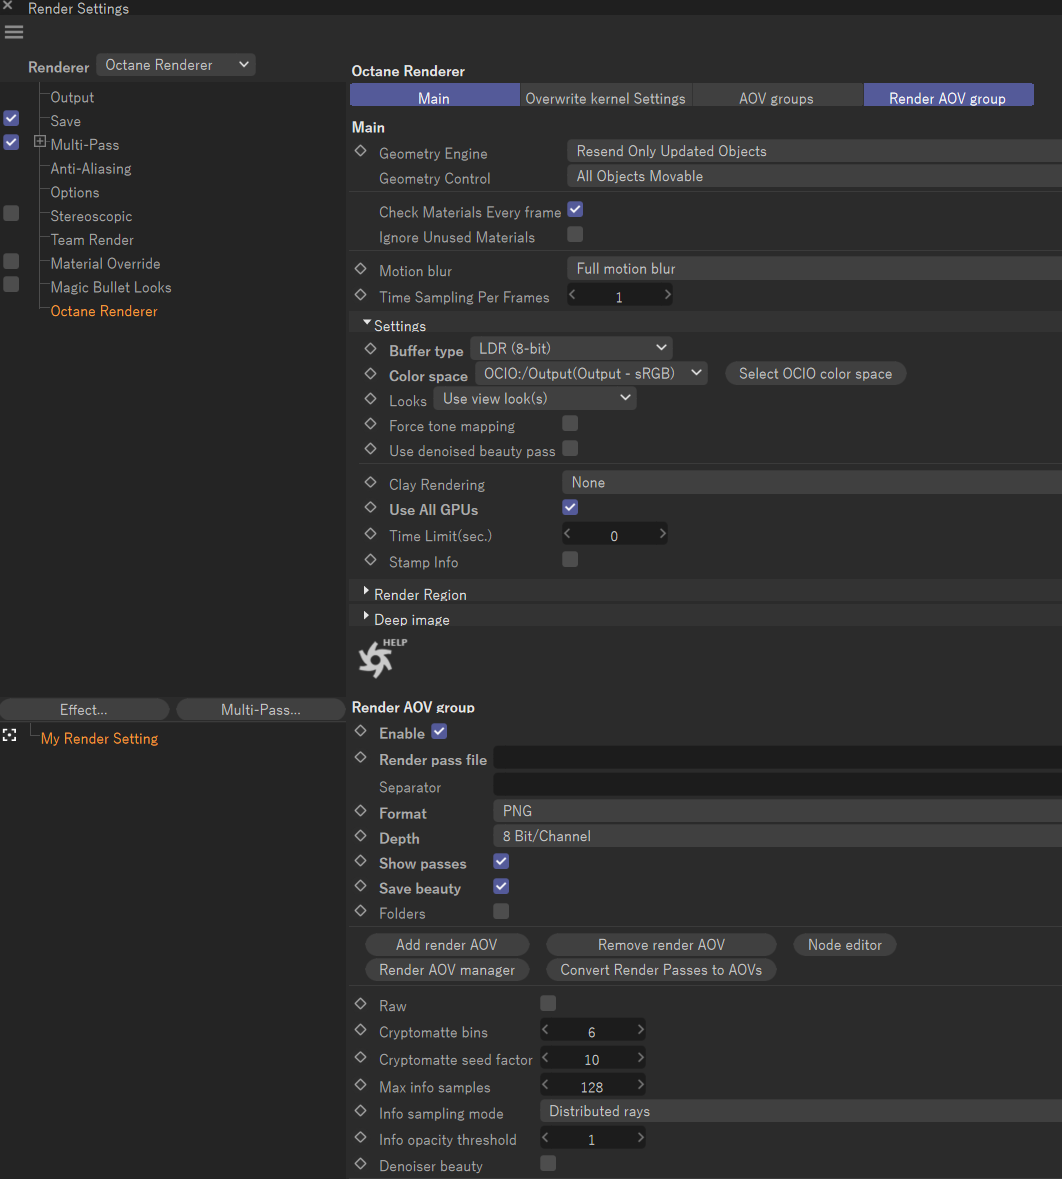Image resolution: width=1062 pixels, height=1179 pixels.
Task: Open the Node editor
Action: (x=845, y=944)
